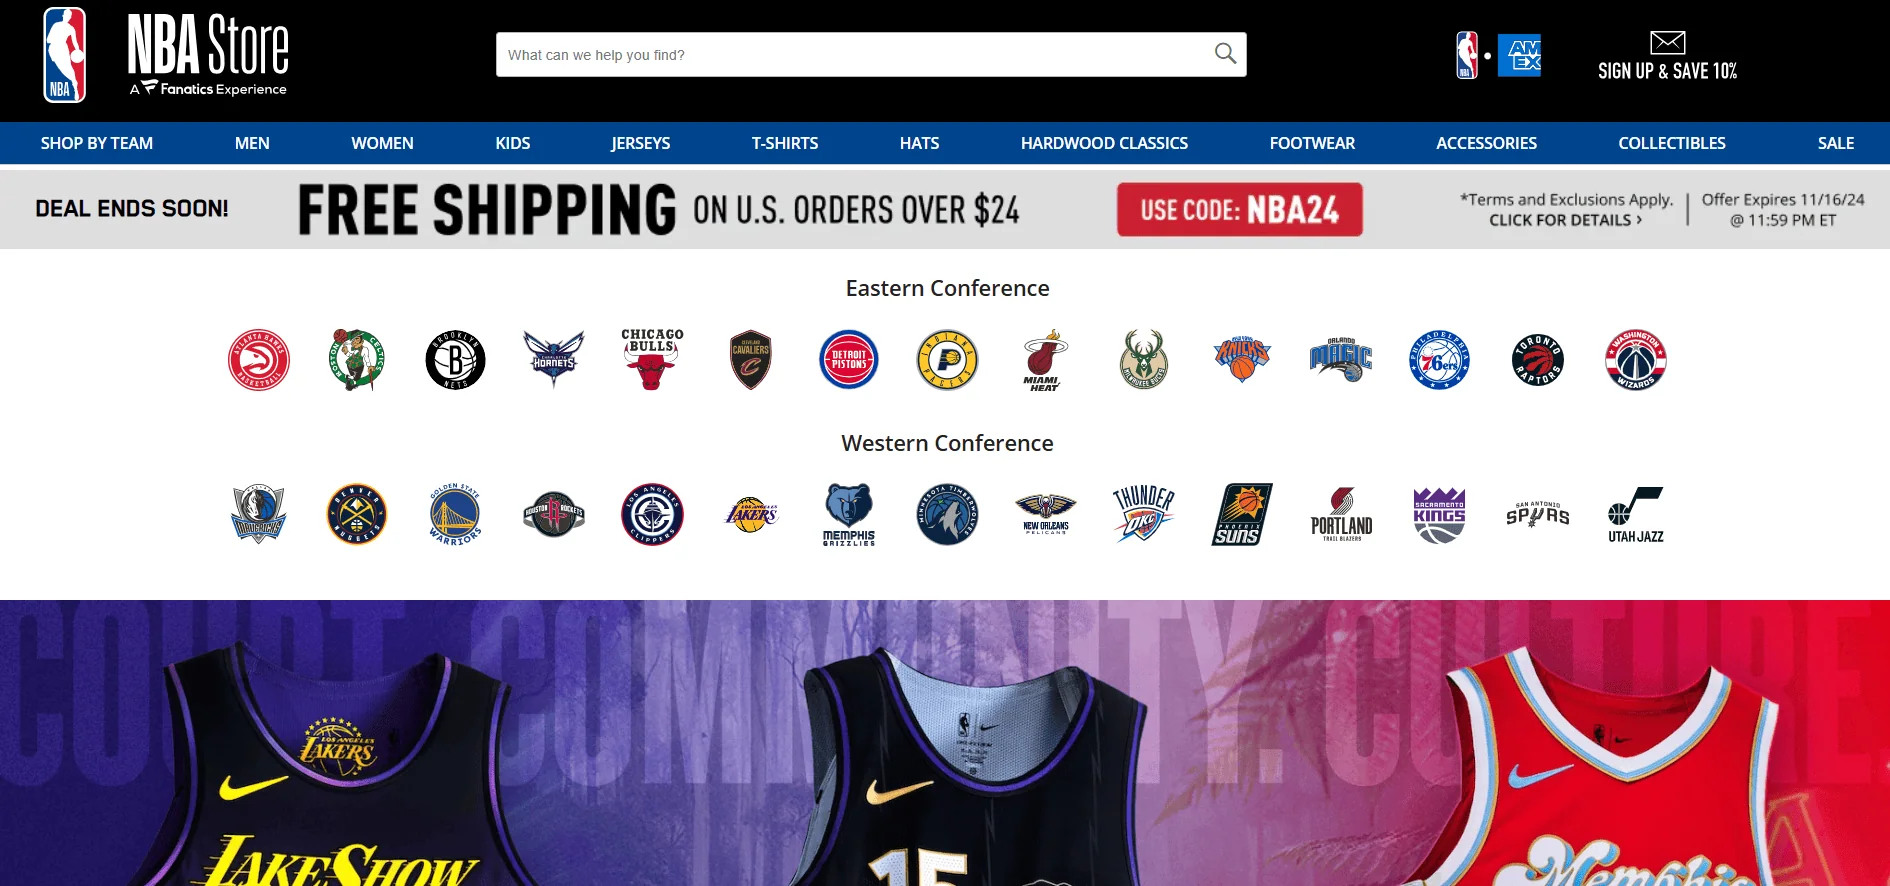Open the Hats menu
Viewport: 1890px width, 886px height.
tap(919, 143)
